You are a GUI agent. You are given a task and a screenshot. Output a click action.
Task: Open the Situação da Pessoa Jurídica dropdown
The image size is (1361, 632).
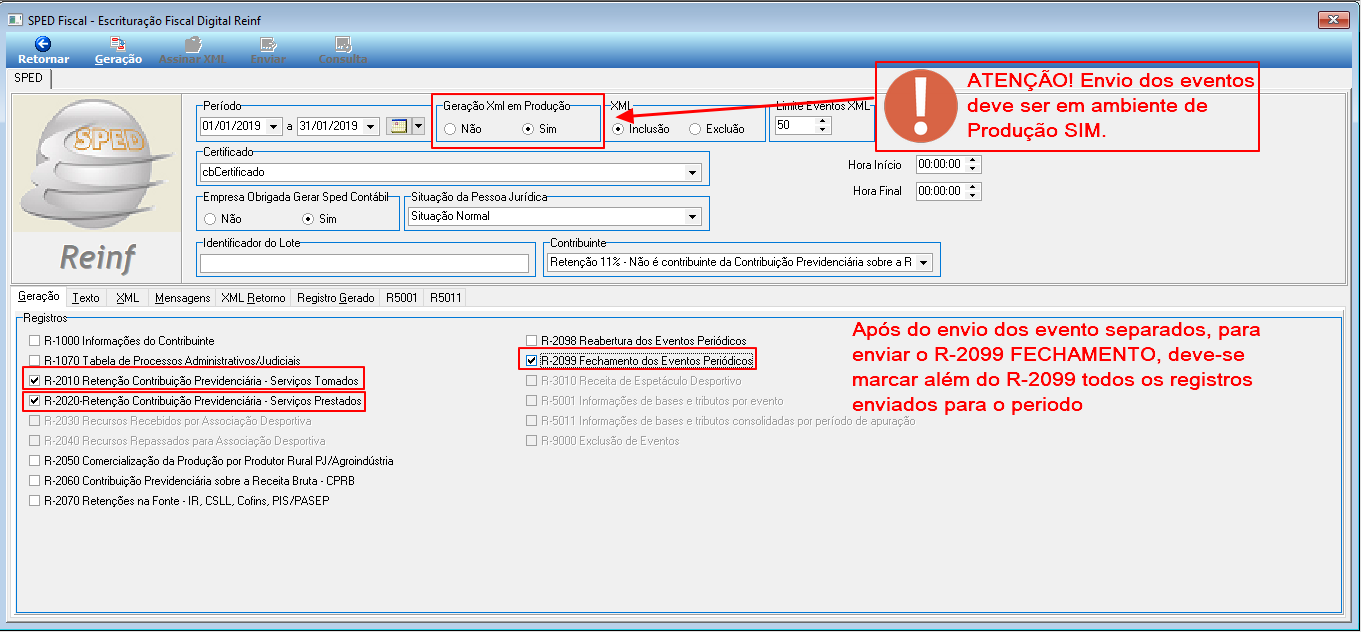coord(693,217)
